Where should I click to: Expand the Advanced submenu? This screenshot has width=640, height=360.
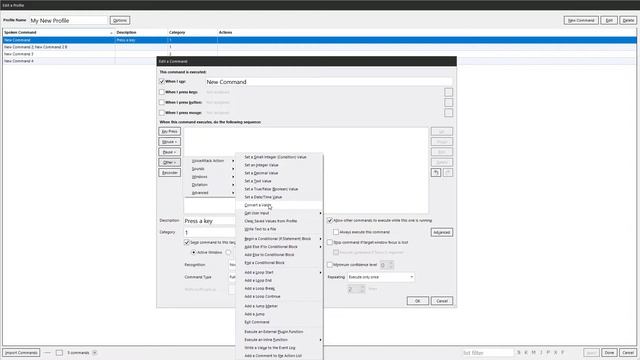point(210,193)
